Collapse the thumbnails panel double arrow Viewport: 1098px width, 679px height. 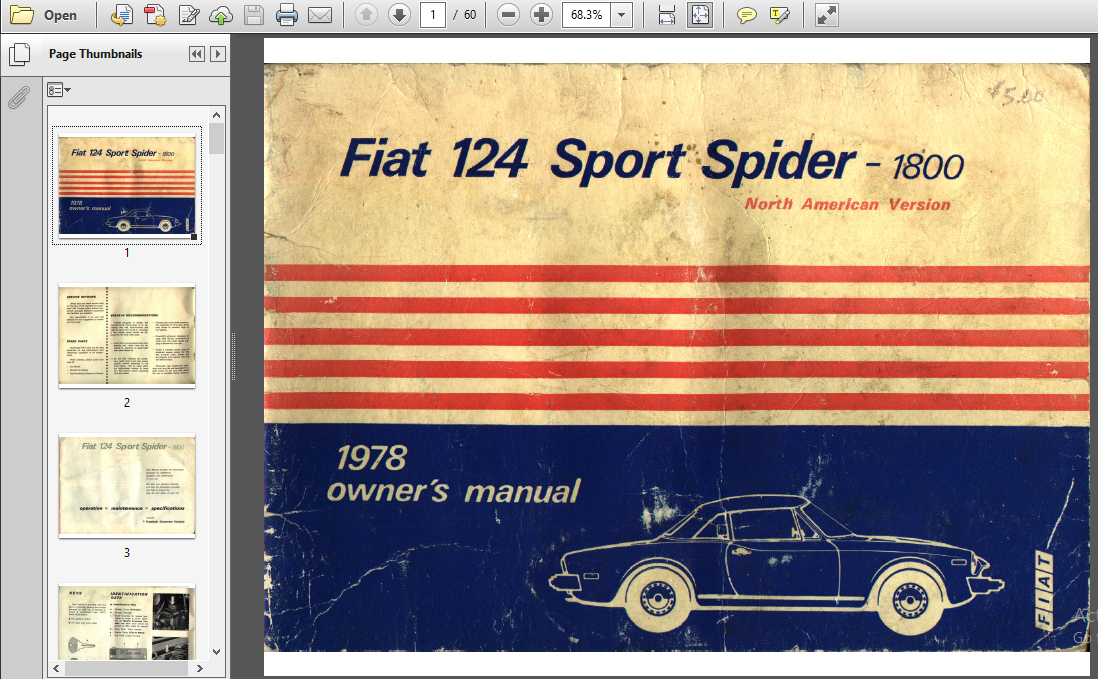(197, 54)
